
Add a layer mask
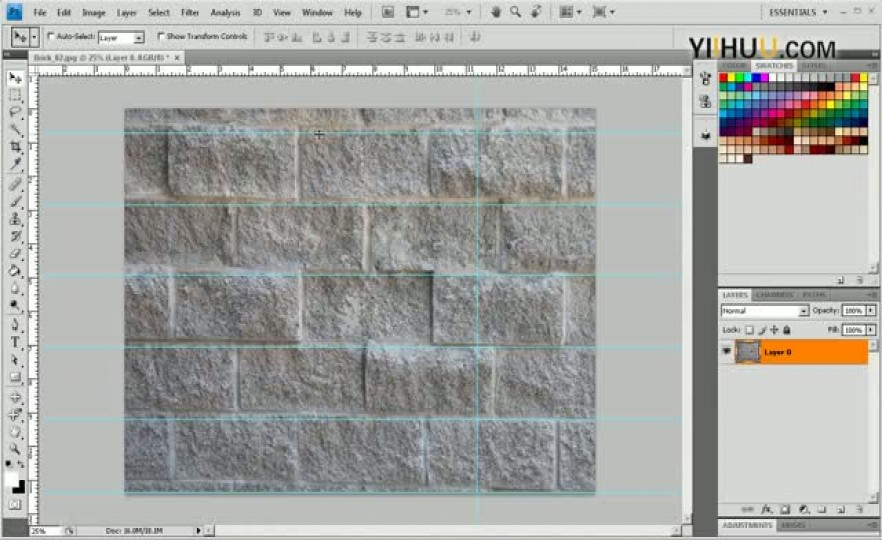coord(785,510)
